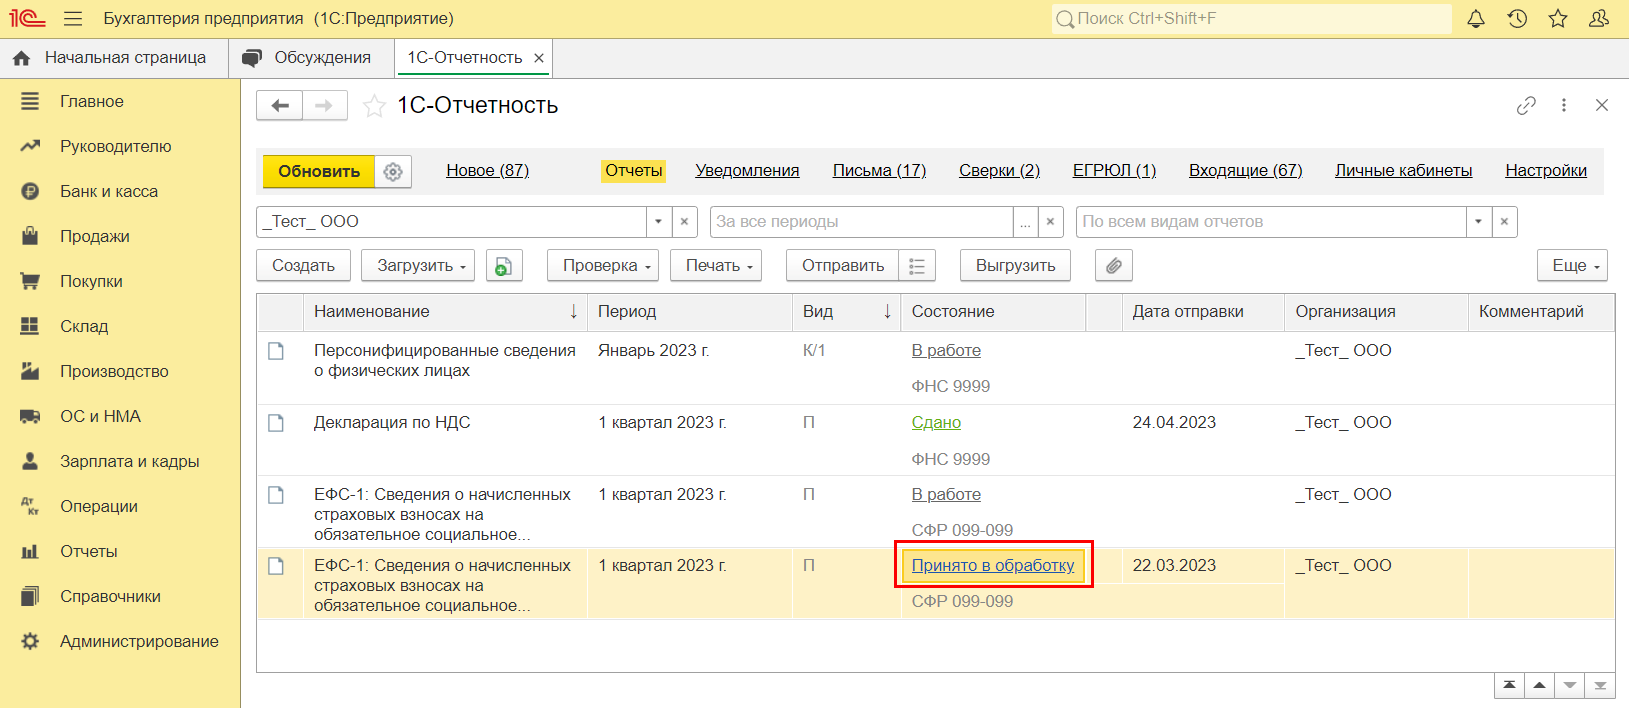The image size is (1629, 708).
Task: Clear the period filter field
Action: 1050,222
